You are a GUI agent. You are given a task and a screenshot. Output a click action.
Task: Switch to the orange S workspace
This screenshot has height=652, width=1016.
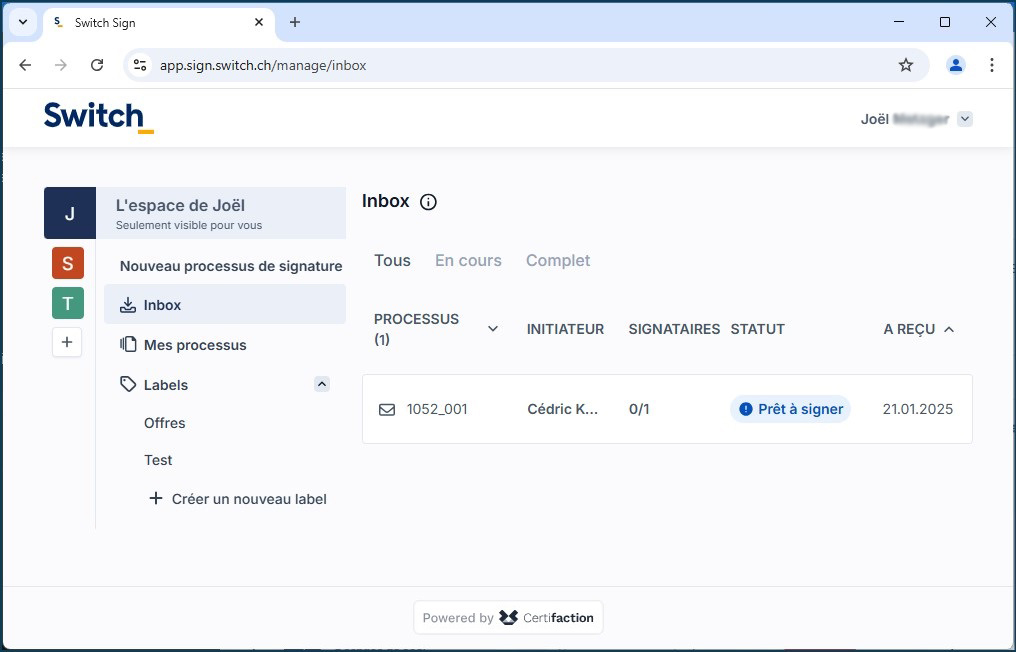(x=68, y=263)
